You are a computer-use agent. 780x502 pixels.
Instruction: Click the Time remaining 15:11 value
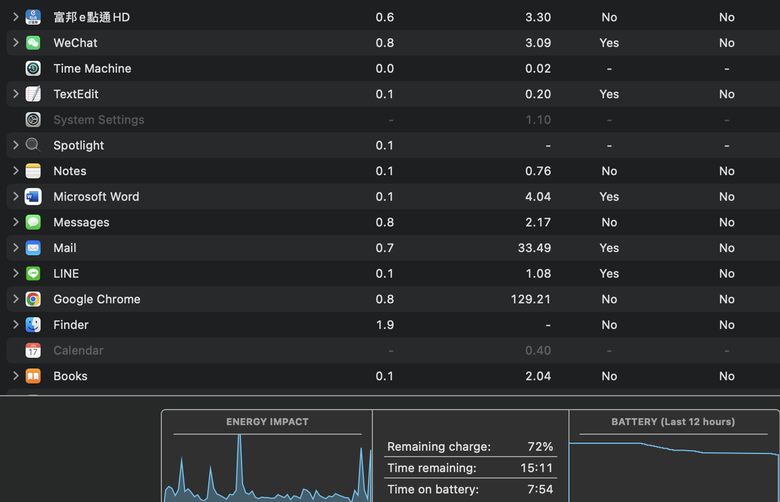[536, 468]
